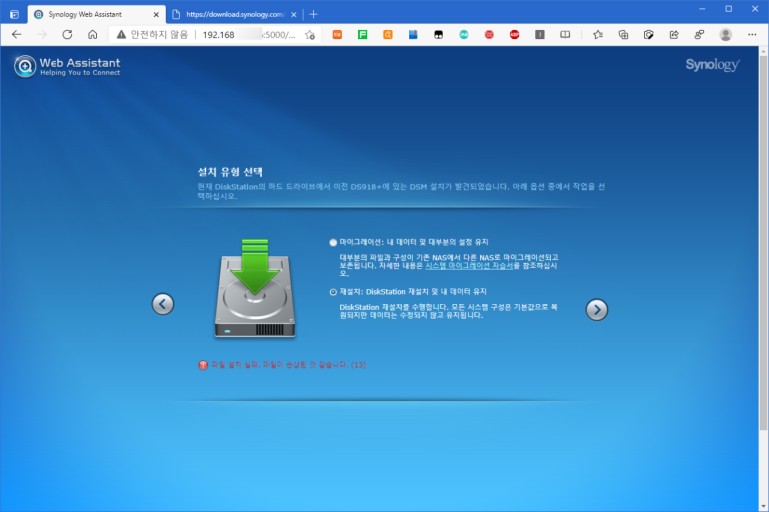Open the ABP Adblock Plus extension
The width and height of the screenshot is (769, 512).
pyautogui.click(x=514, y=34)
